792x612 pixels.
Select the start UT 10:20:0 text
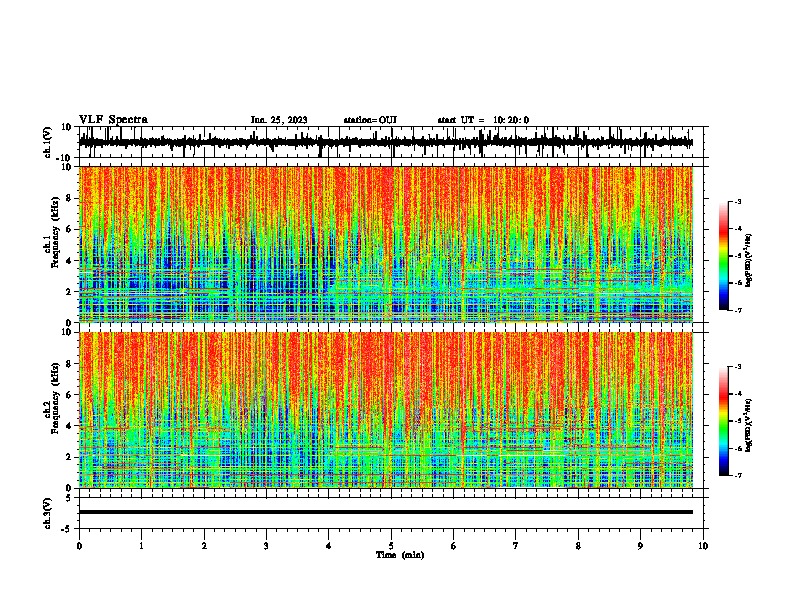pos(483,120)
